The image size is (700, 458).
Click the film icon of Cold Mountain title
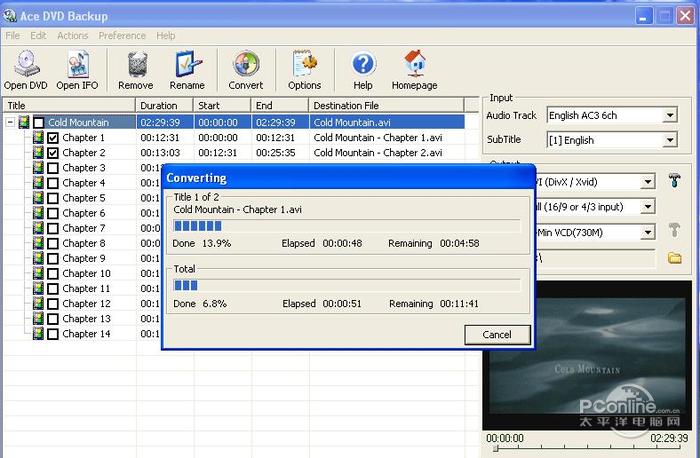24,122
